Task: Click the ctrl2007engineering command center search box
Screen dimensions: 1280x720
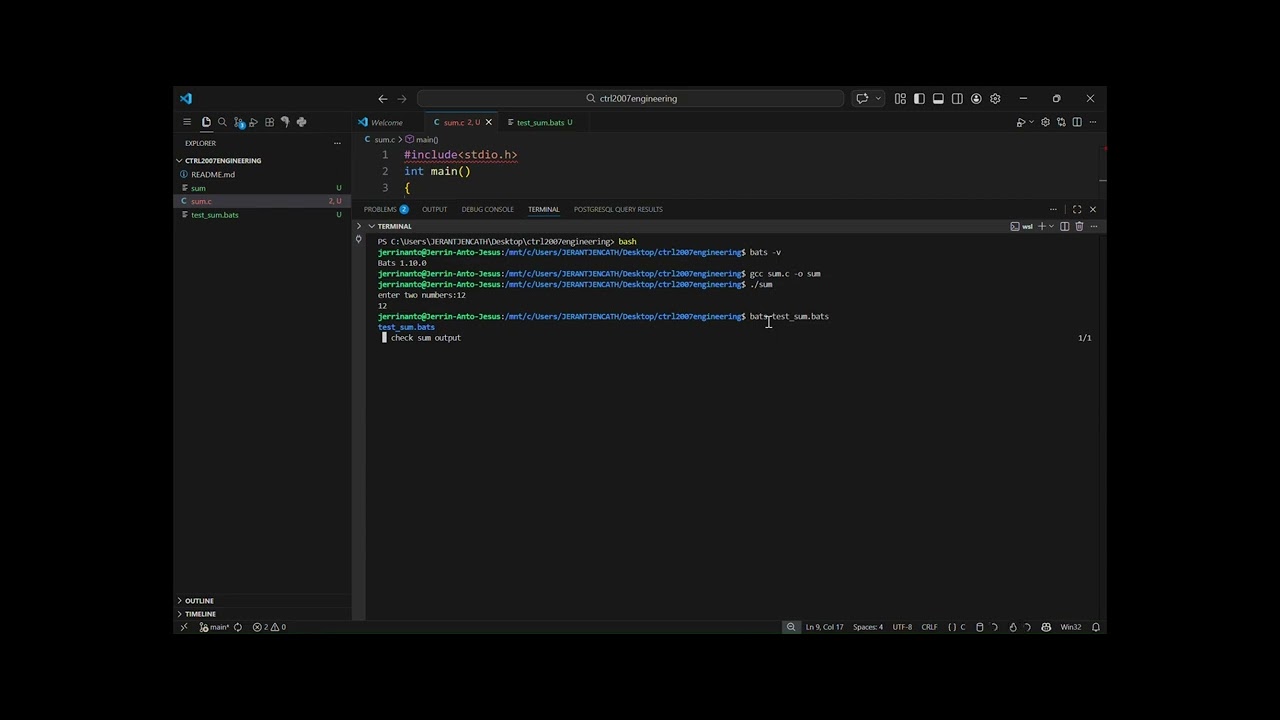Action: [x=631, y=98]
